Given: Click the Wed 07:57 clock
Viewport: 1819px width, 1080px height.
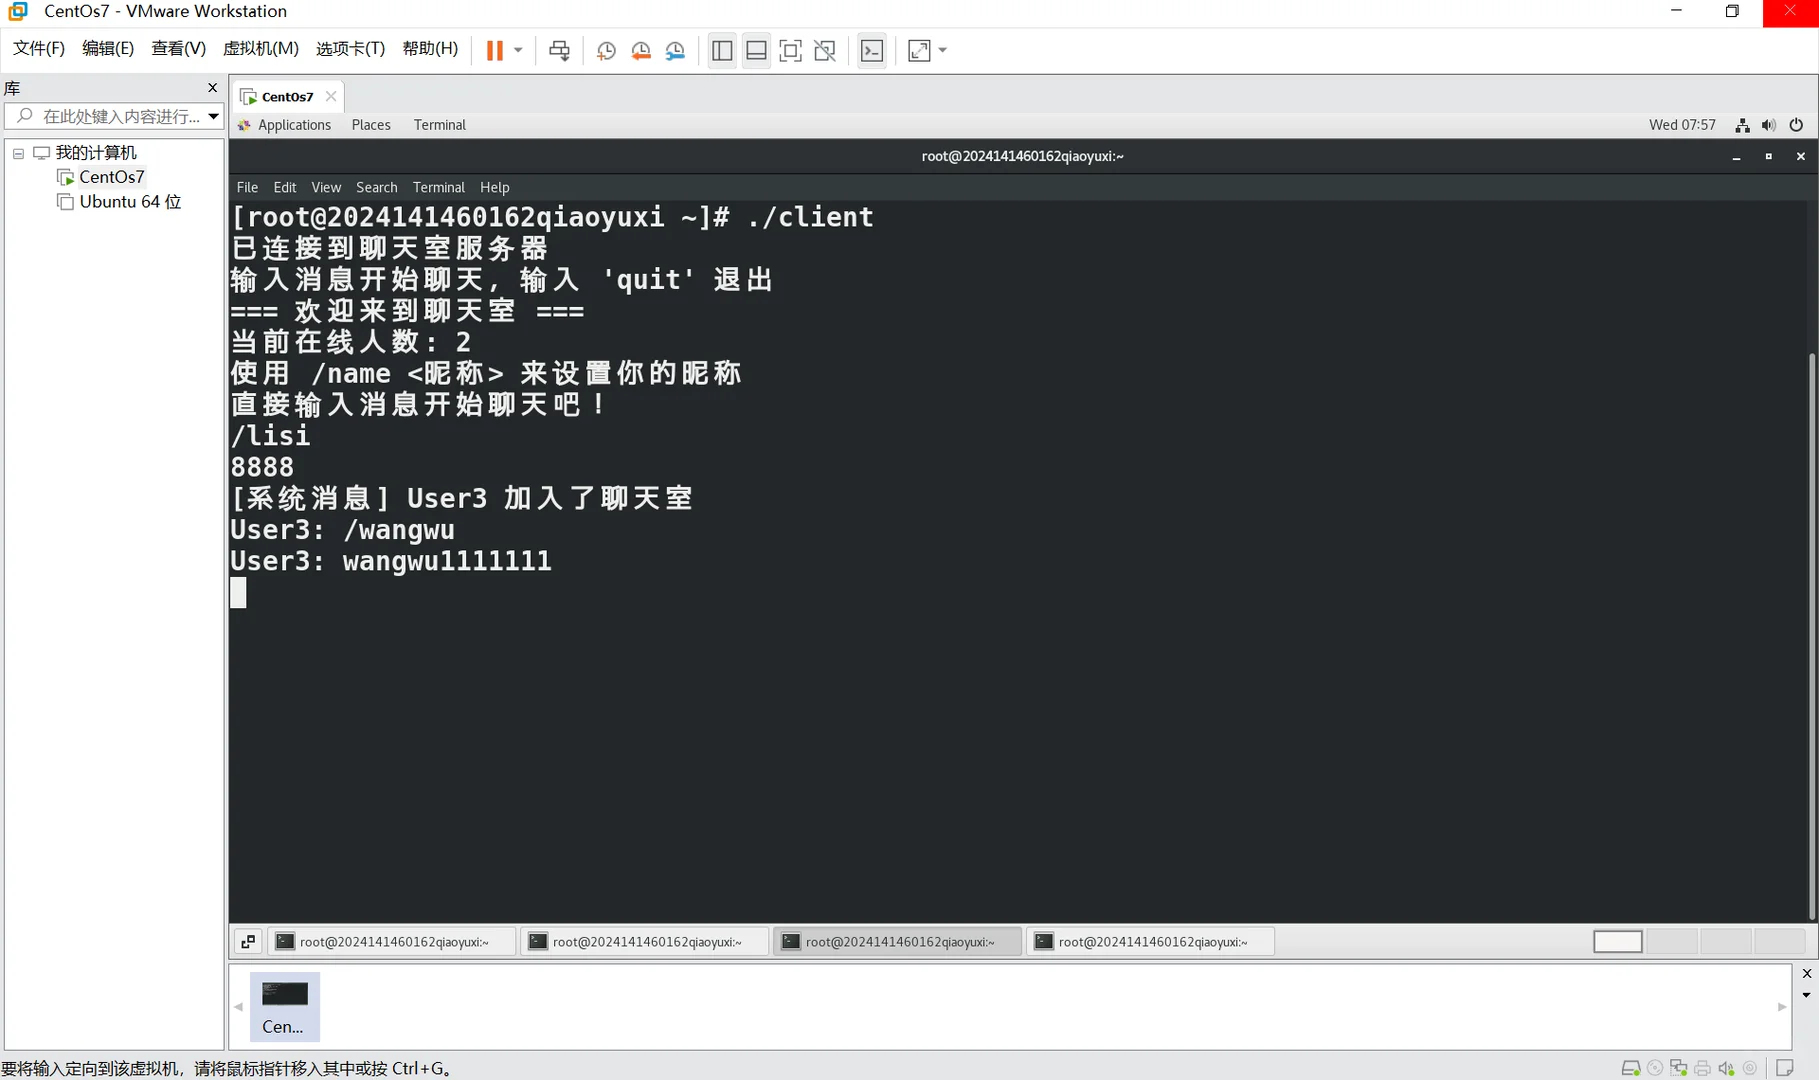Looking at the screenshot, I should click(1682, 125).
